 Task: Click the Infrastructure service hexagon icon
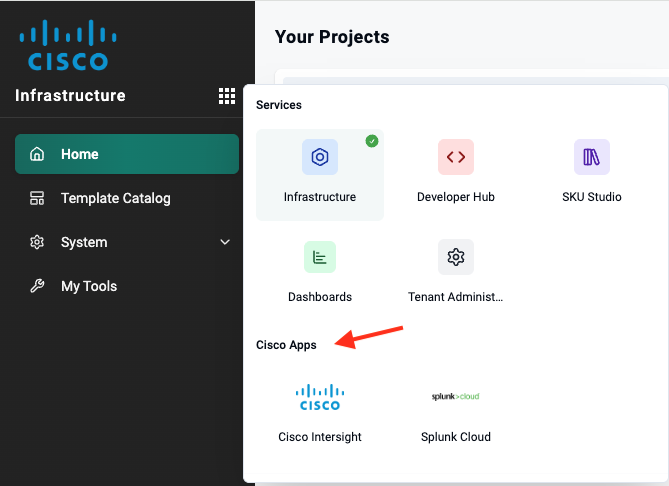pyautogui.click(x=320, y=157)
